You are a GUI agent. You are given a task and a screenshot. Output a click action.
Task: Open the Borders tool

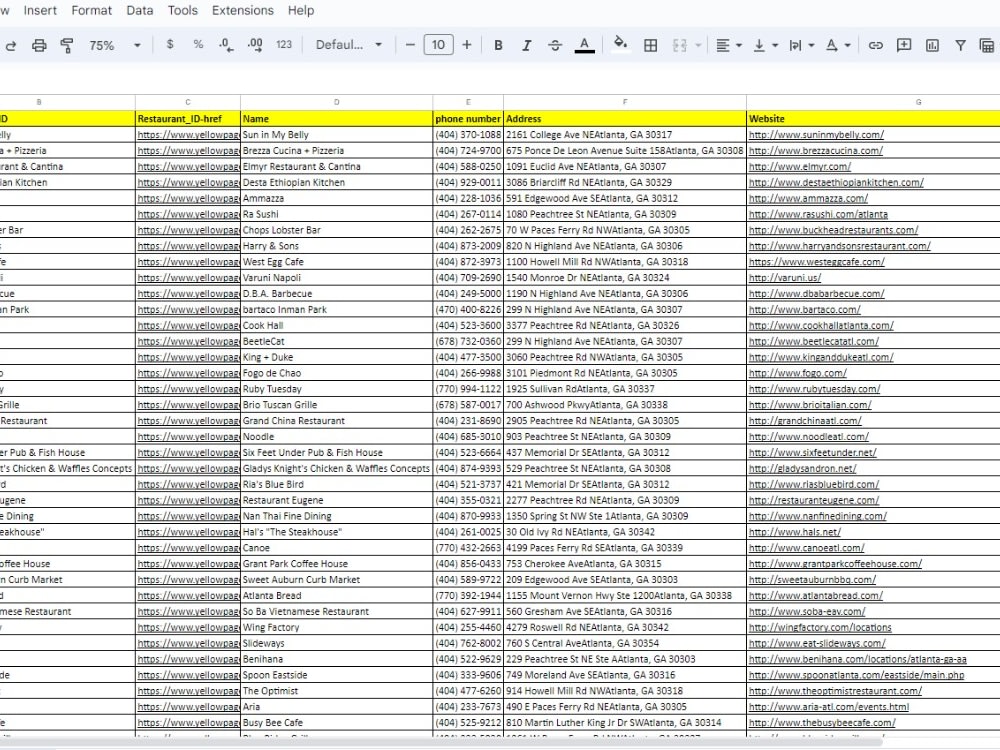[x=651, y=45]
